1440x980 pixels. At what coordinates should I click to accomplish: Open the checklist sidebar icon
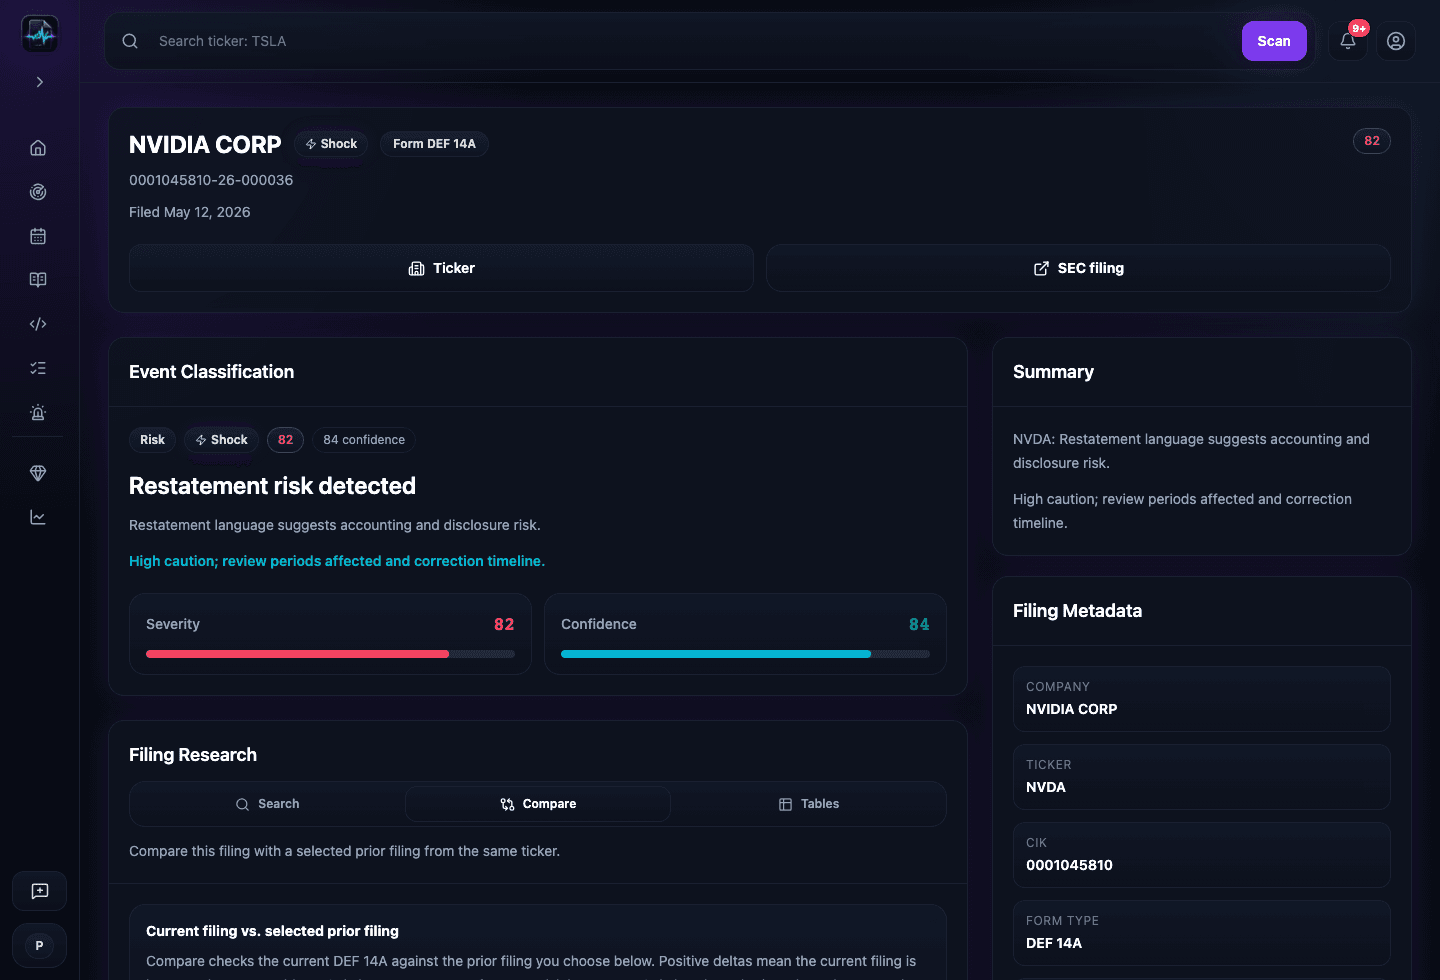(x=38, y=368)
